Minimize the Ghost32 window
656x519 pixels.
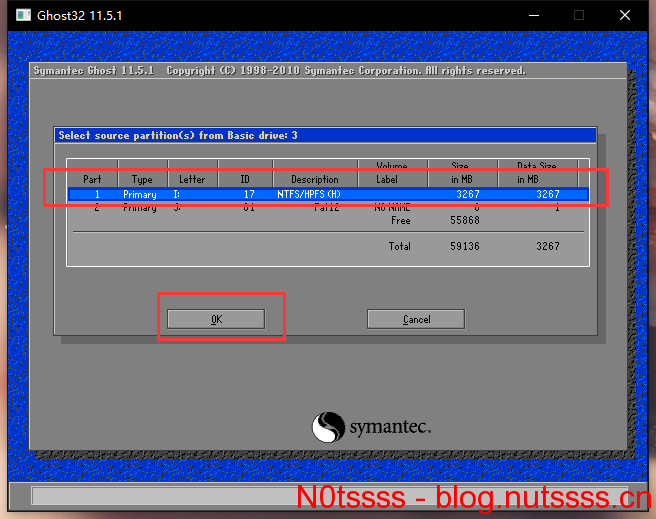[534, 15]
